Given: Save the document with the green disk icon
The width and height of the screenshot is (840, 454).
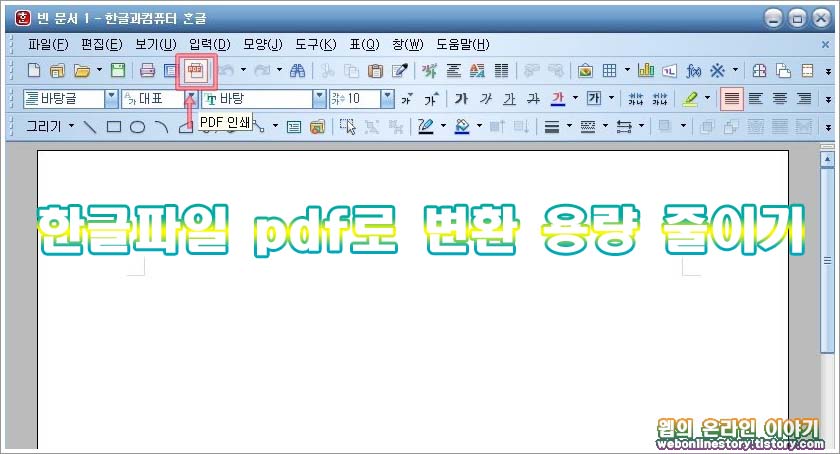Looking at the screenshot, I should tap(118, 70).
